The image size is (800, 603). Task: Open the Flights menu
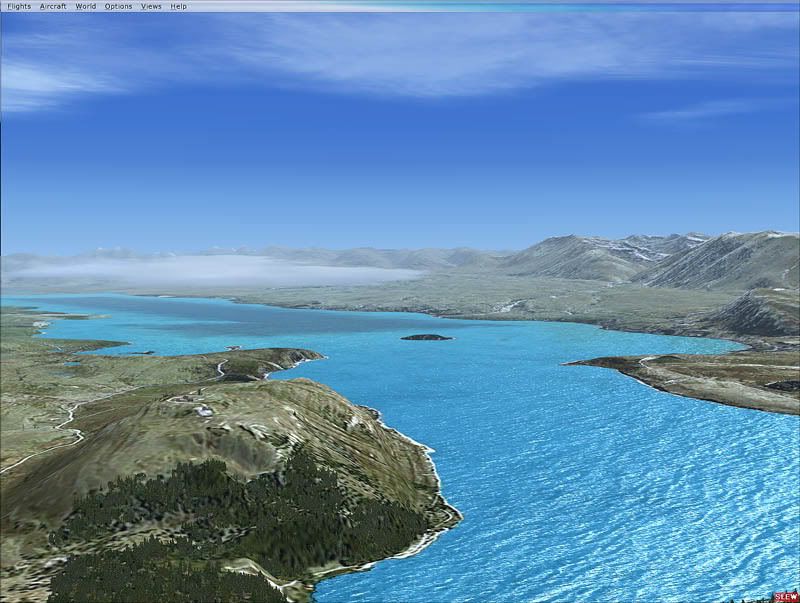tap(19, 6)
